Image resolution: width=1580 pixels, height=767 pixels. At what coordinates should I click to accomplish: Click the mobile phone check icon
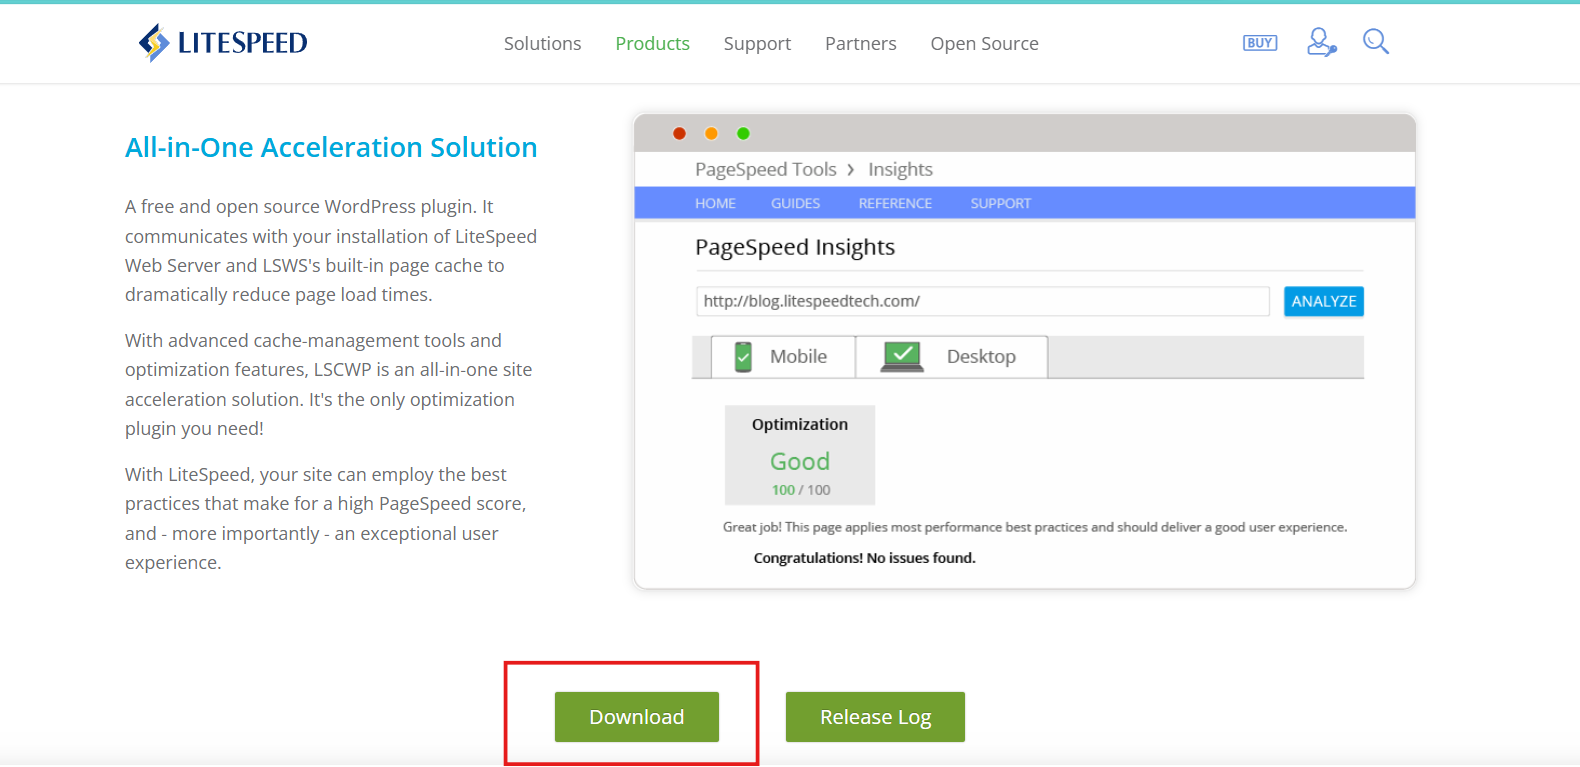(743, 357)
